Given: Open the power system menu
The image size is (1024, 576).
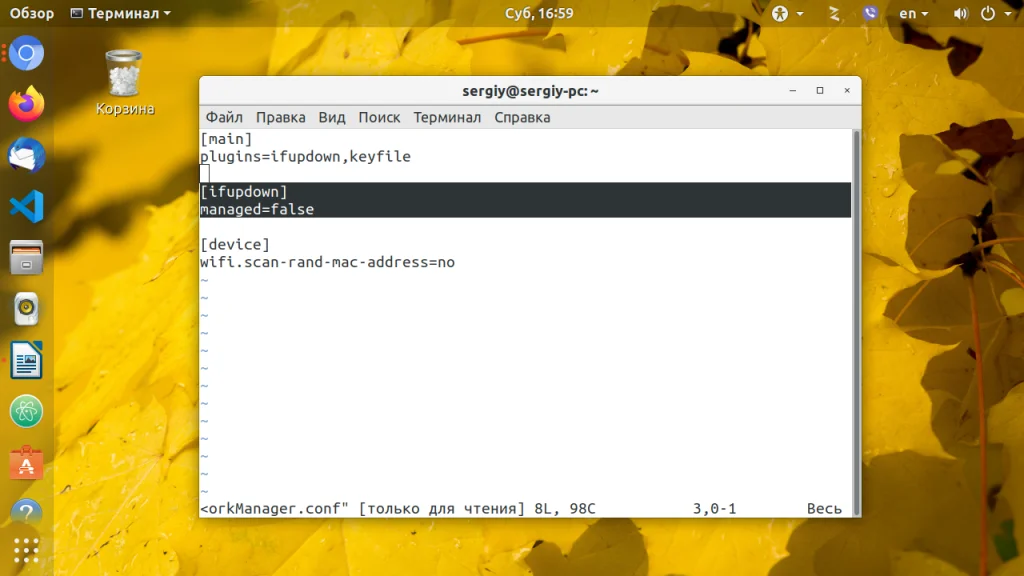Looking at the screenshot, I should [995, 13].
